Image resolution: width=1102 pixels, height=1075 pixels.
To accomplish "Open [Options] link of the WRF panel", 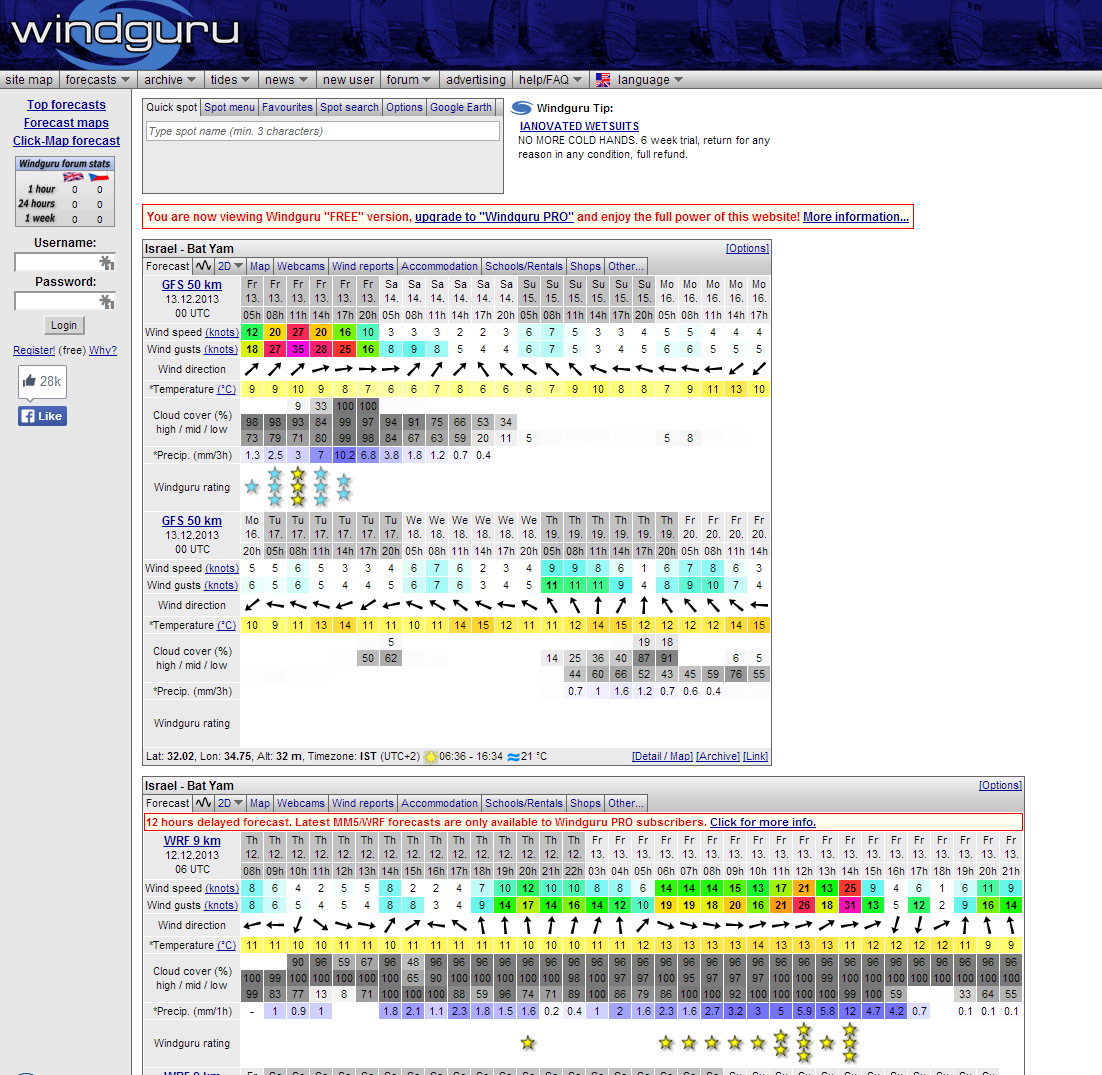I will 1000,786.
